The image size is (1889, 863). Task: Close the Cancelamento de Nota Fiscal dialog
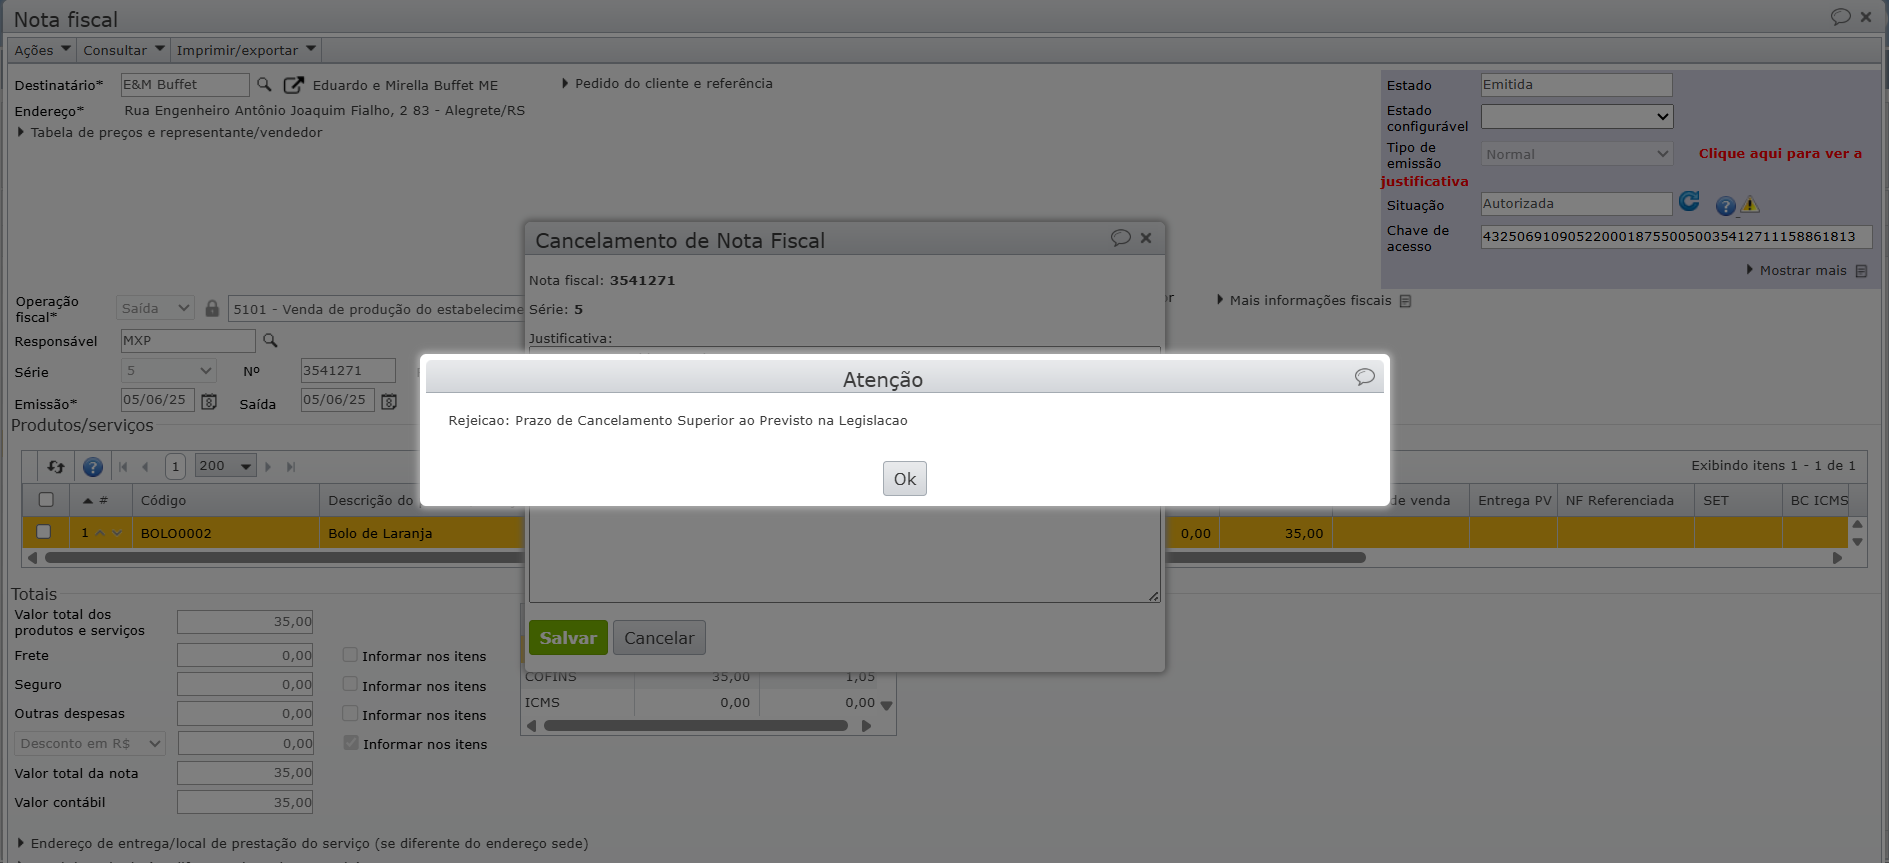point(1146,238)
